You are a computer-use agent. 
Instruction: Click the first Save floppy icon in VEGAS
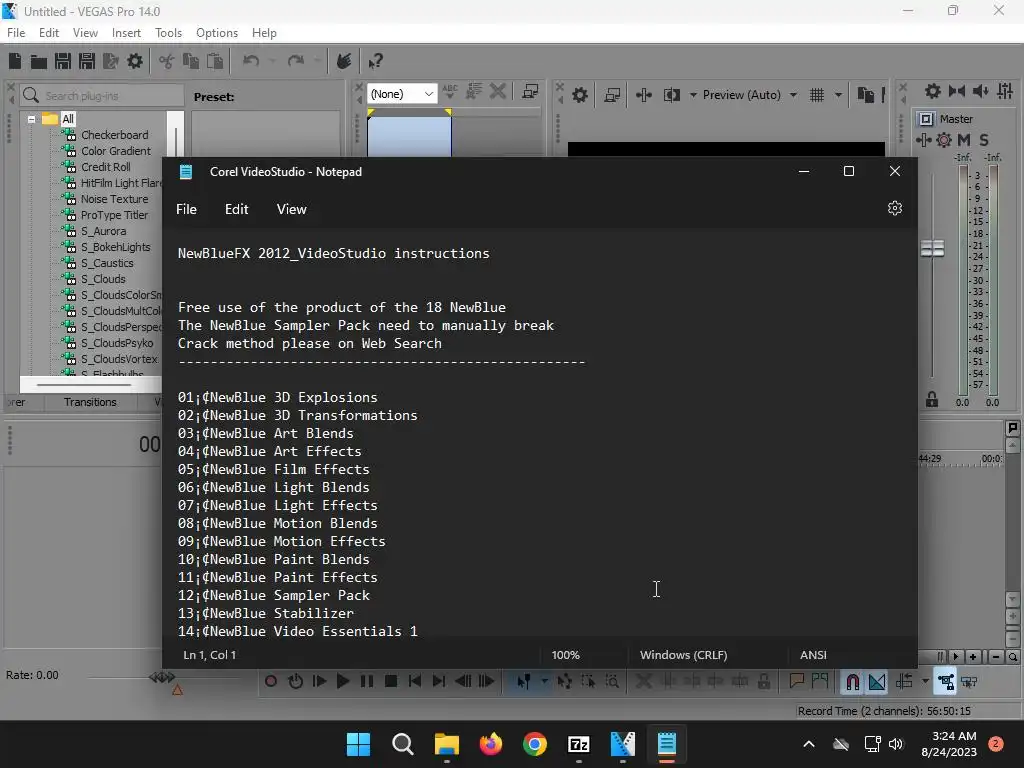point(63,61)
